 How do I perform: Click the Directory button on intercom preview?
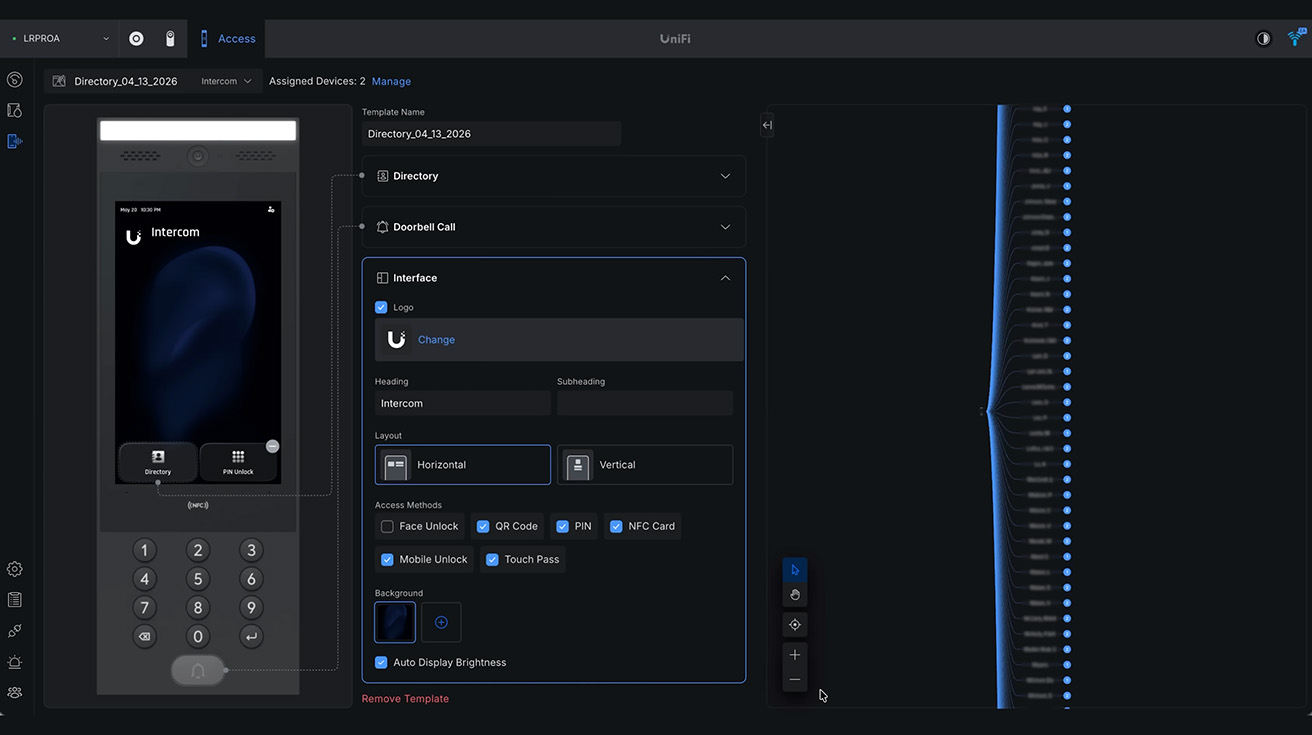(158, 462)
